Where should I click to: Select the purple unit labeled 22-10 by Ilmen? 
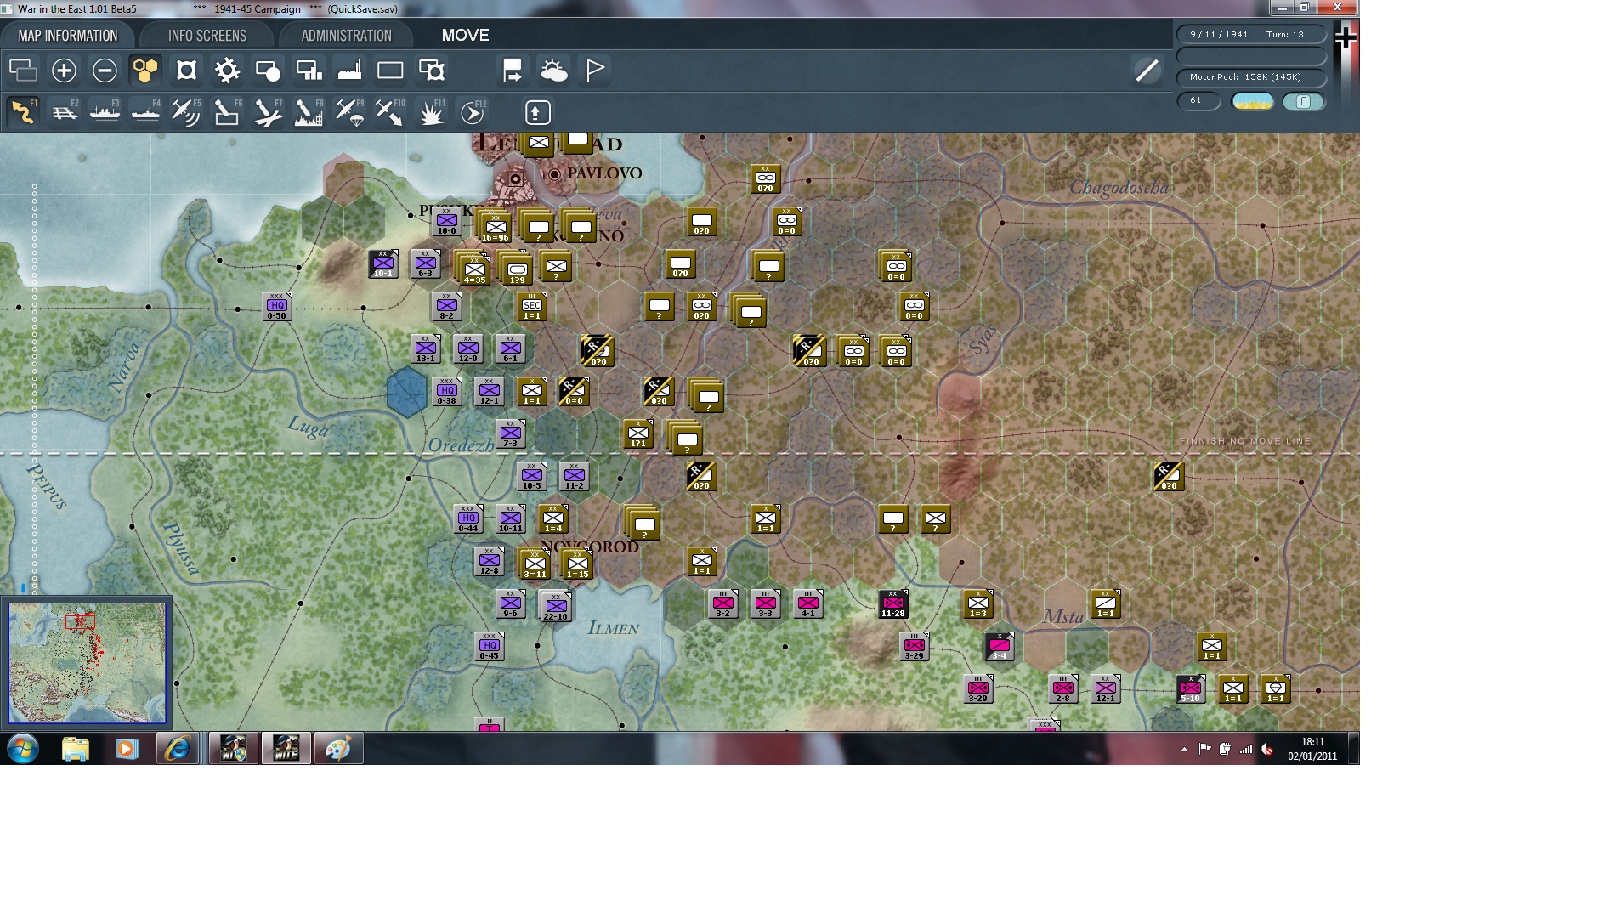pos(556,606)
